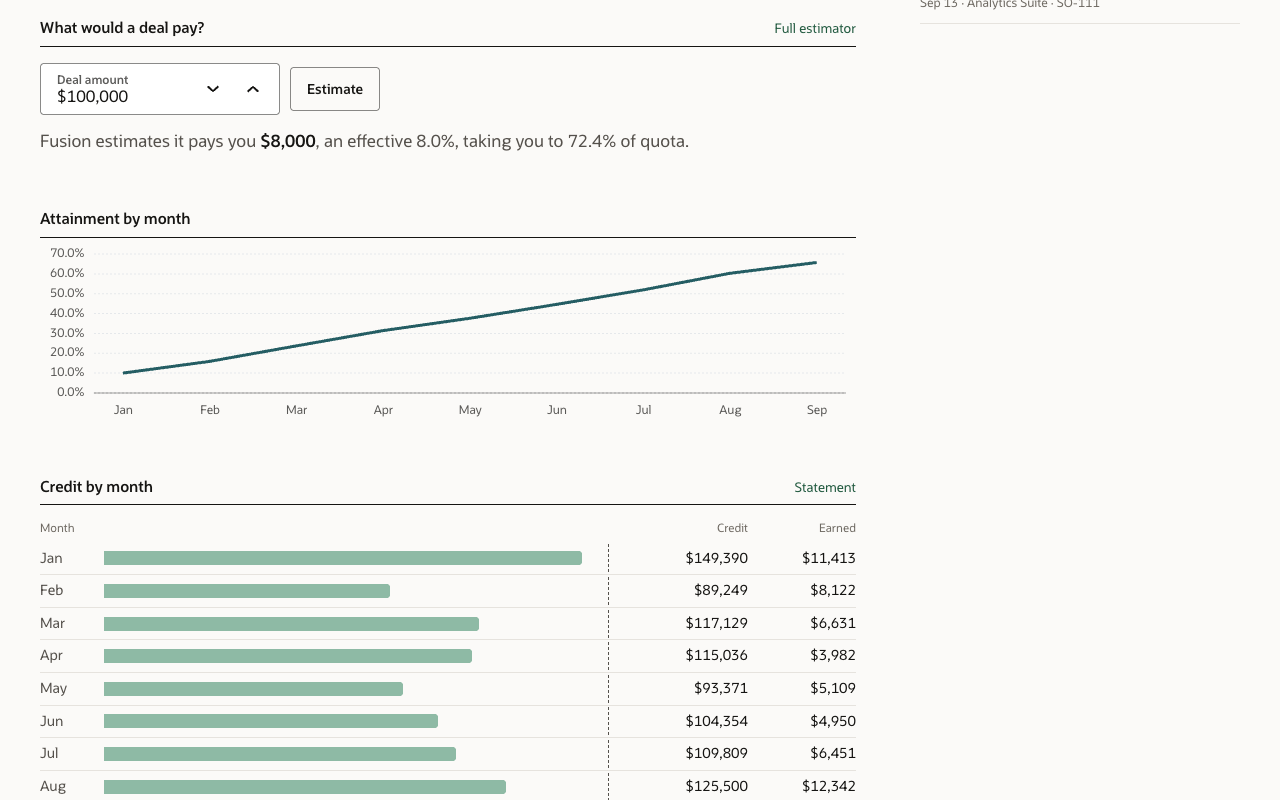Click the Attainment by month heading
This screenshot has height=800, width=1280.
115,219
